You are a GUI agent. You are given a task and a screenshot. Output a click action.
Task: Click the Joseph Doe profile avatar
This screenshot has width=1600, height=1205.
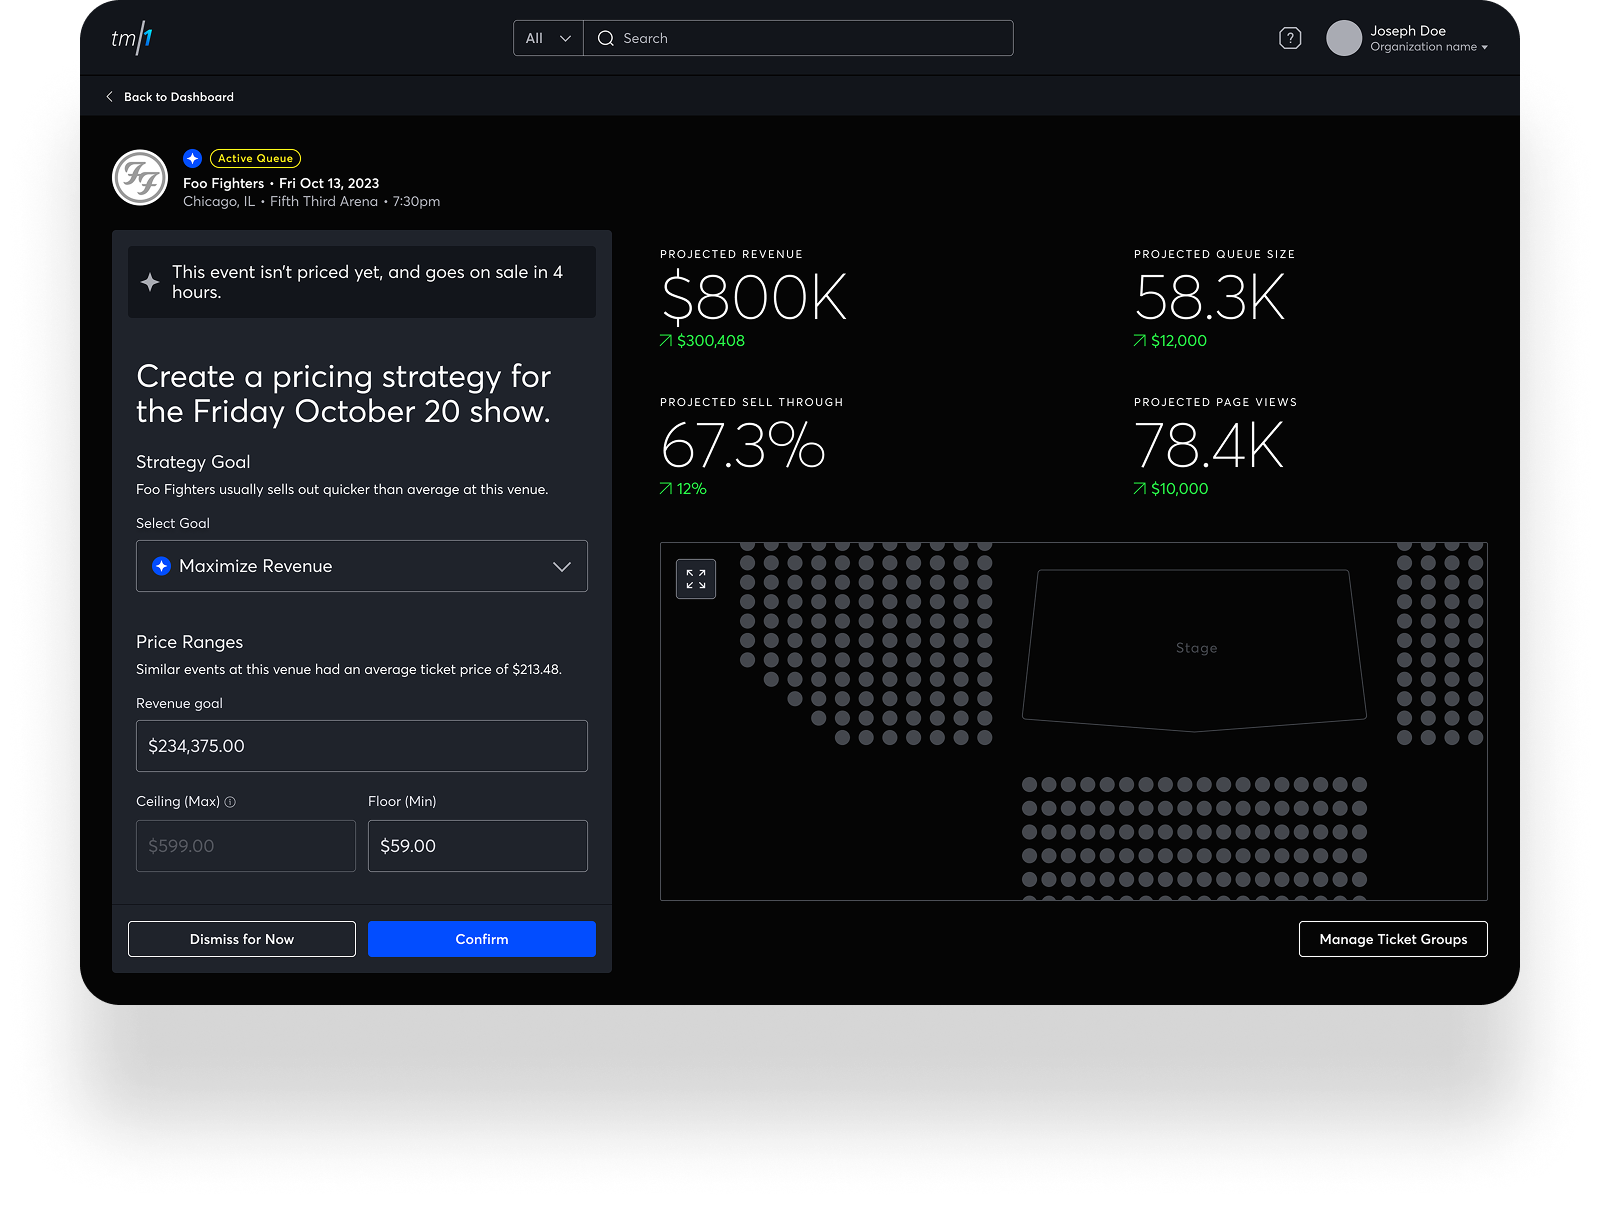pos(1343,38)
